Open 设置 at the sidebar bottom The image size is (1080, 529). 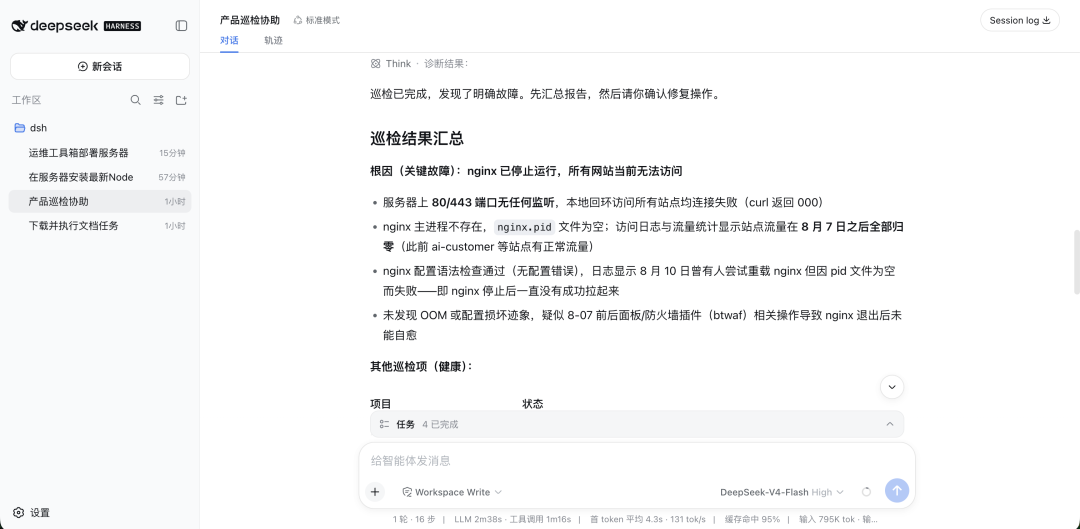pyautogui.click(x=32, y=512)
